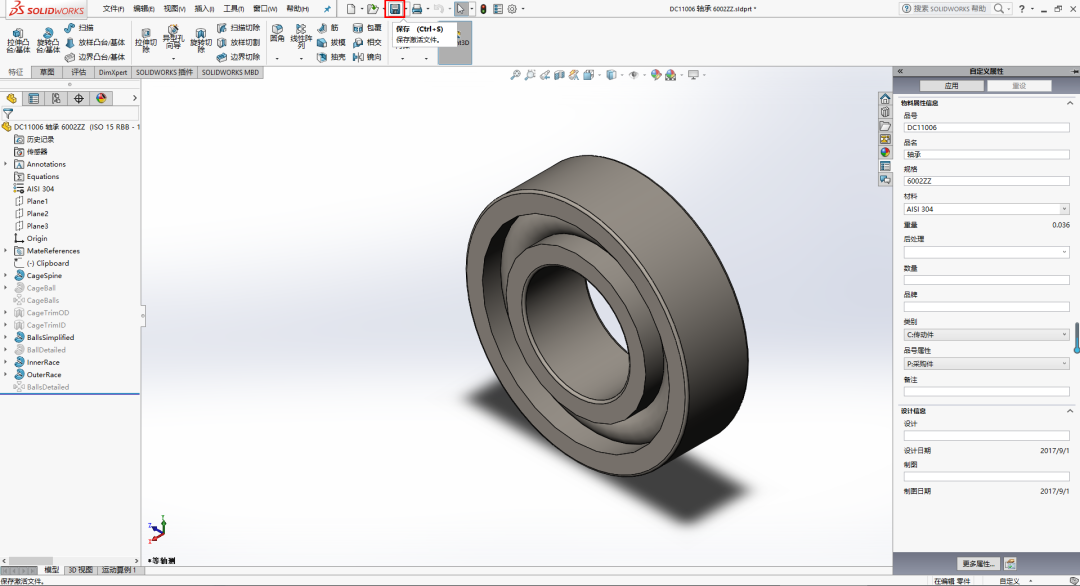Select the 旋转凸台/基体 revolve boss tool
This screenshot has width=1080, height=586.
point(48,41)
